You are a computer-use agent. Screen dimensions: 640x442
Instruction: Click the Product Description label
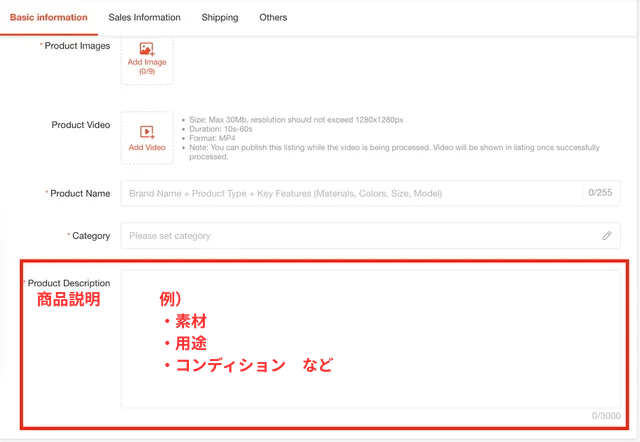tap(69, 283)
